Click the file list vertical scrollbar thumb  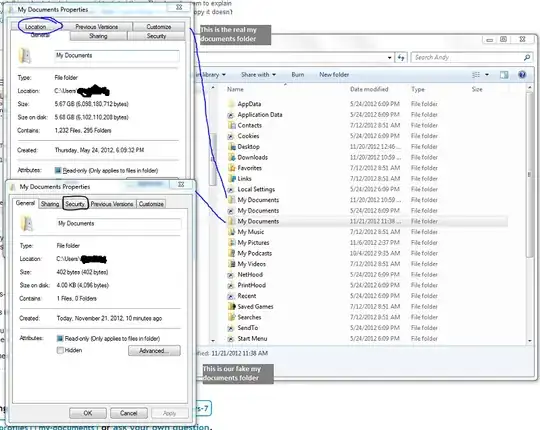coord(529,175)
